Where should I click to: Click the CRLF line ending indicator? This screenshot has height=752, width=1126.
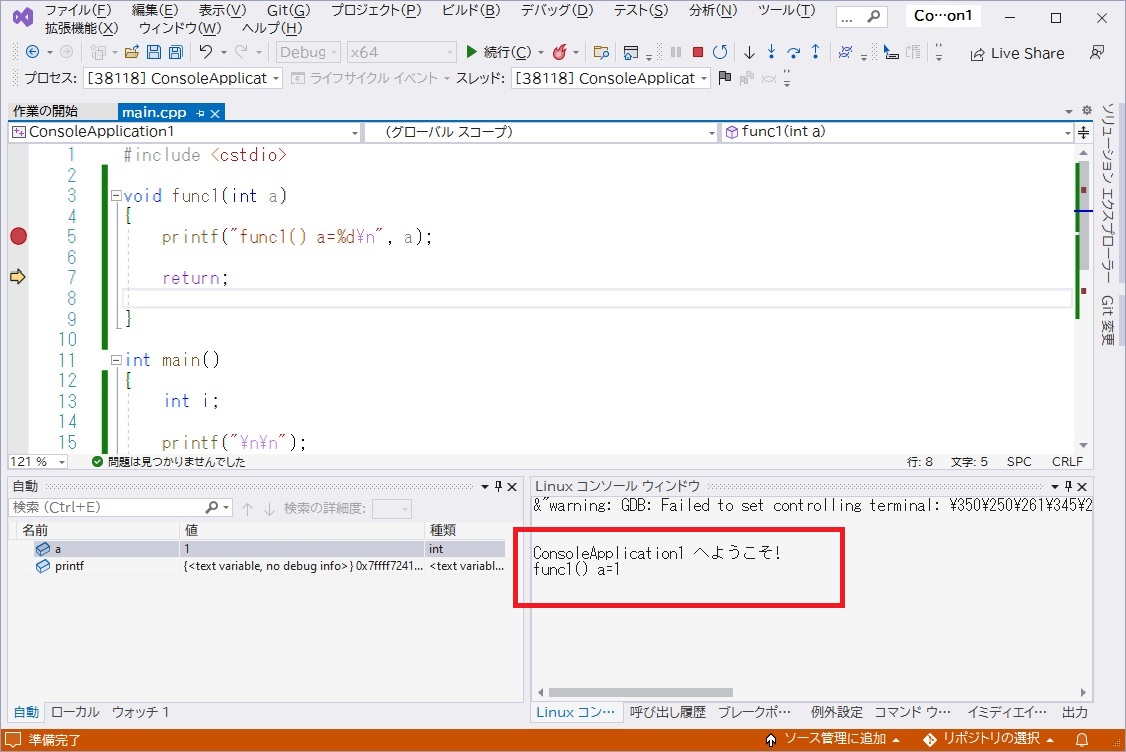tap(1067, 462)
